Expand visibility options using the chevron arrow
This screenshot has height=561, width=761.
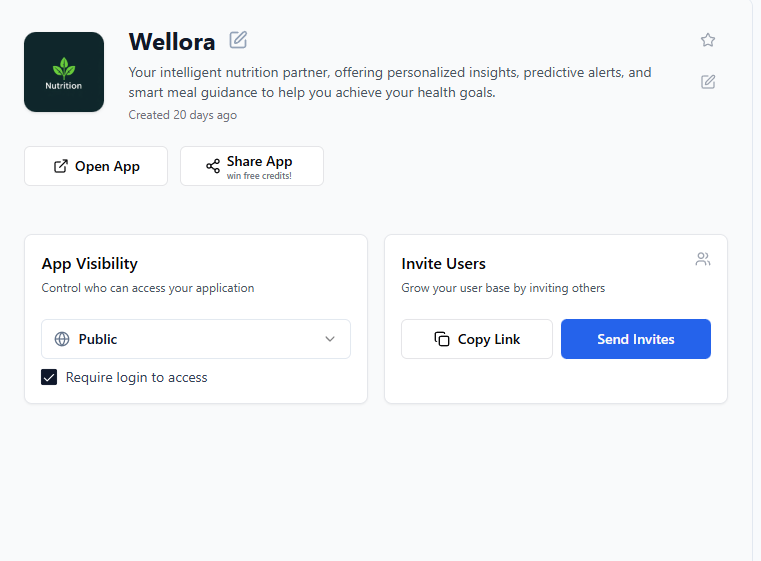click(x=330, y=339)
